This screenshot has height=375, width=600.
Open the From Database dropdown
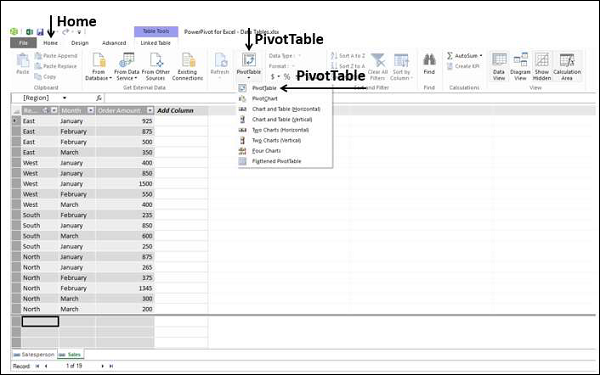pyautogui.click(x=98, y=67)
